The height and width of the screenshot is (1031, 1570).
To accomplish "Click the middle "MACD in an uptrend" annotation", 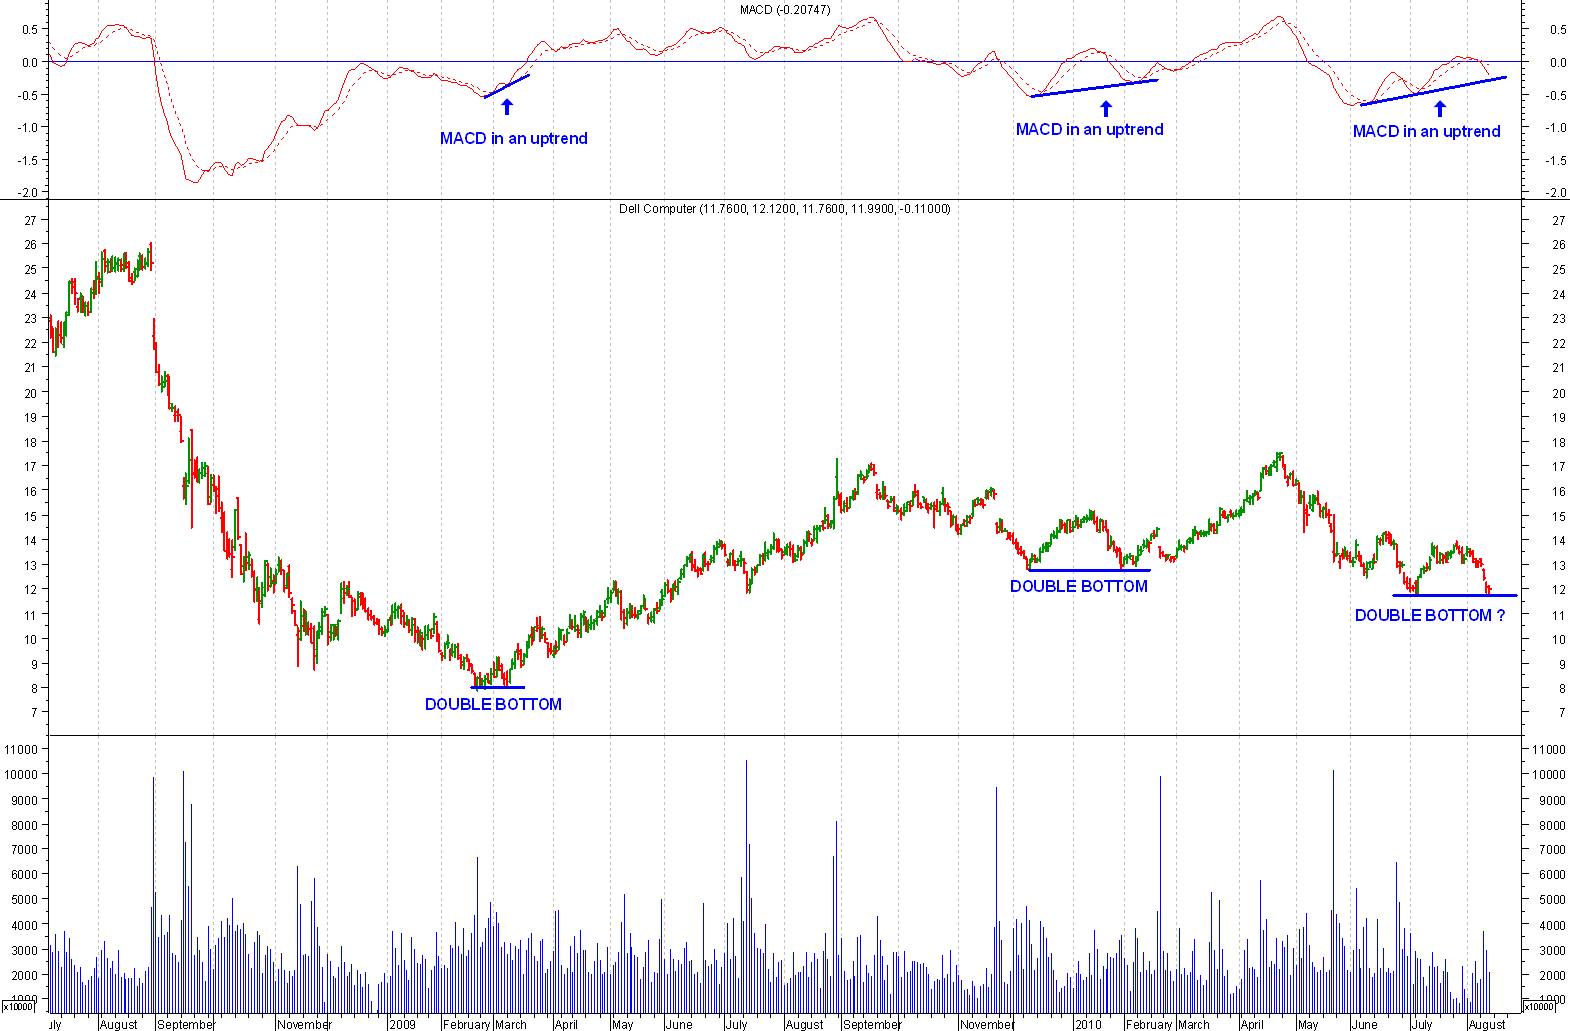I will 1089,130.
